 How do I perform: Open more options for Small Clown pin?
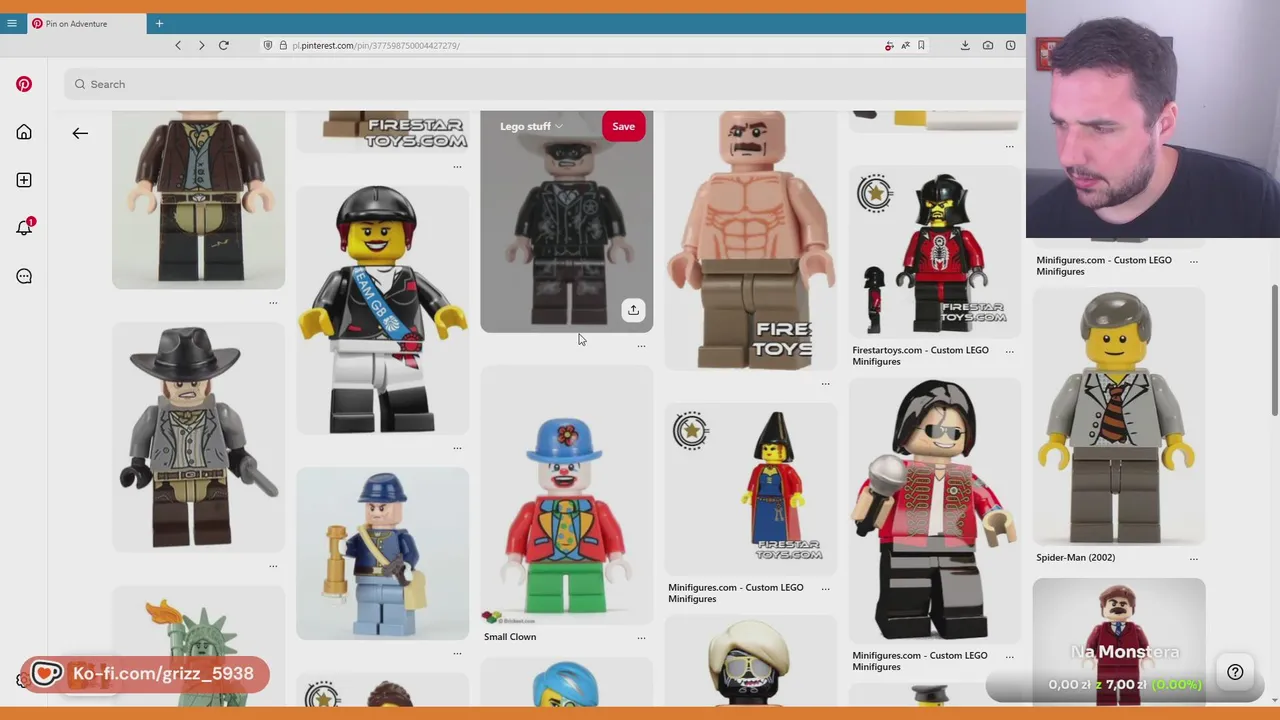641,637
